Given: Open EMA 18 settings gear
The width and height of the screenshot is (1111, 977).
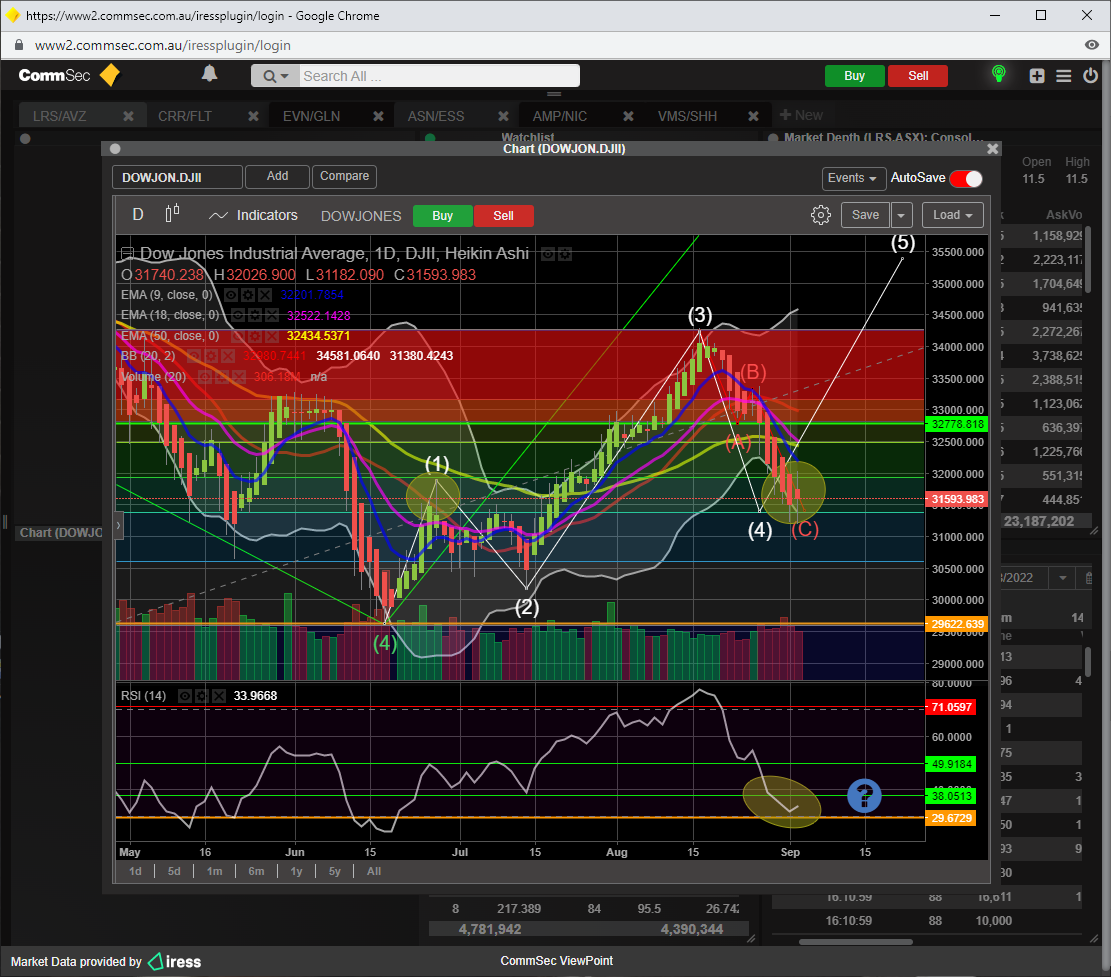Looking at the screenshot, I should tap(255, 315).
